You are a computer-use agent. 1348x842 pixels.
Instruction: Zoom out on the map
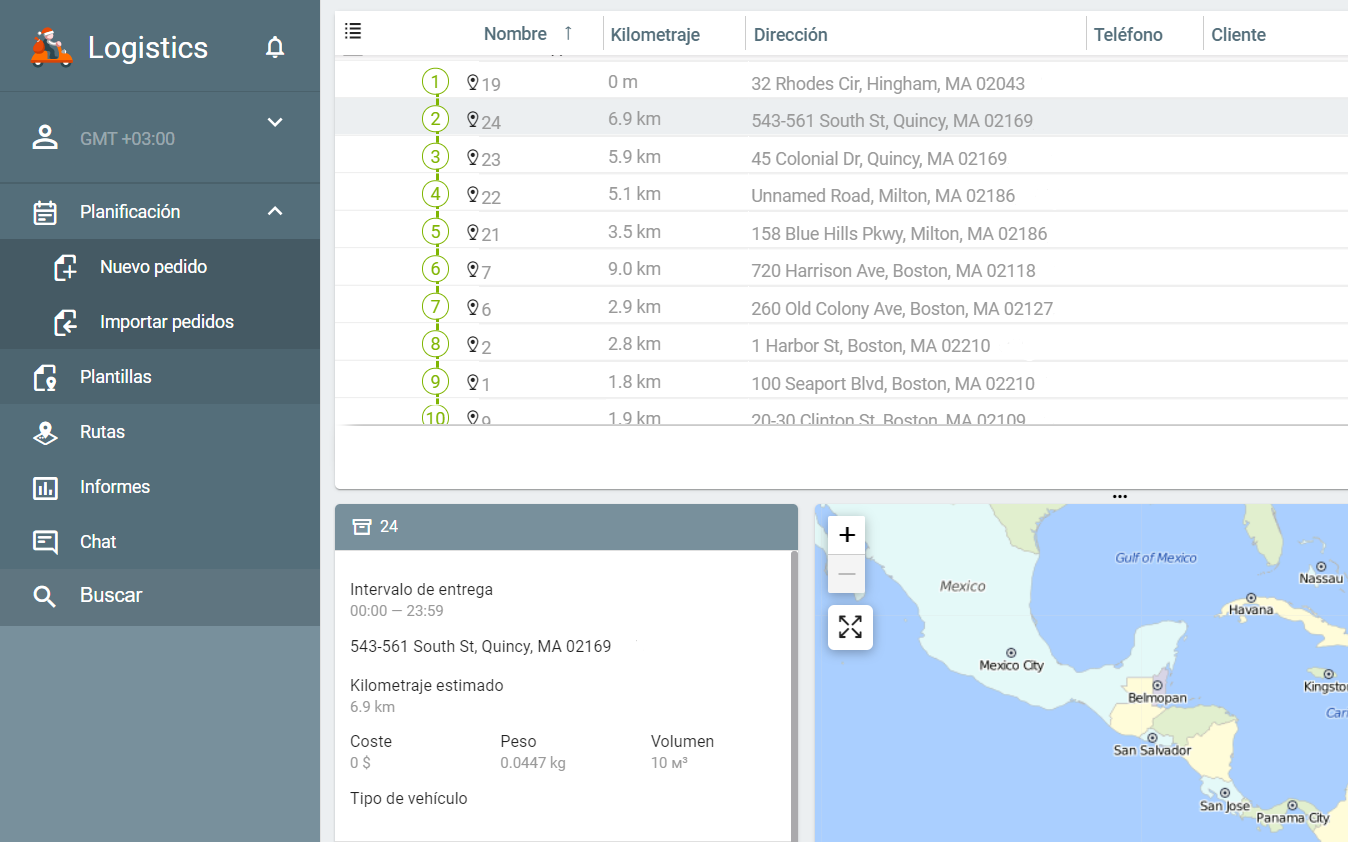coord(846,574)
